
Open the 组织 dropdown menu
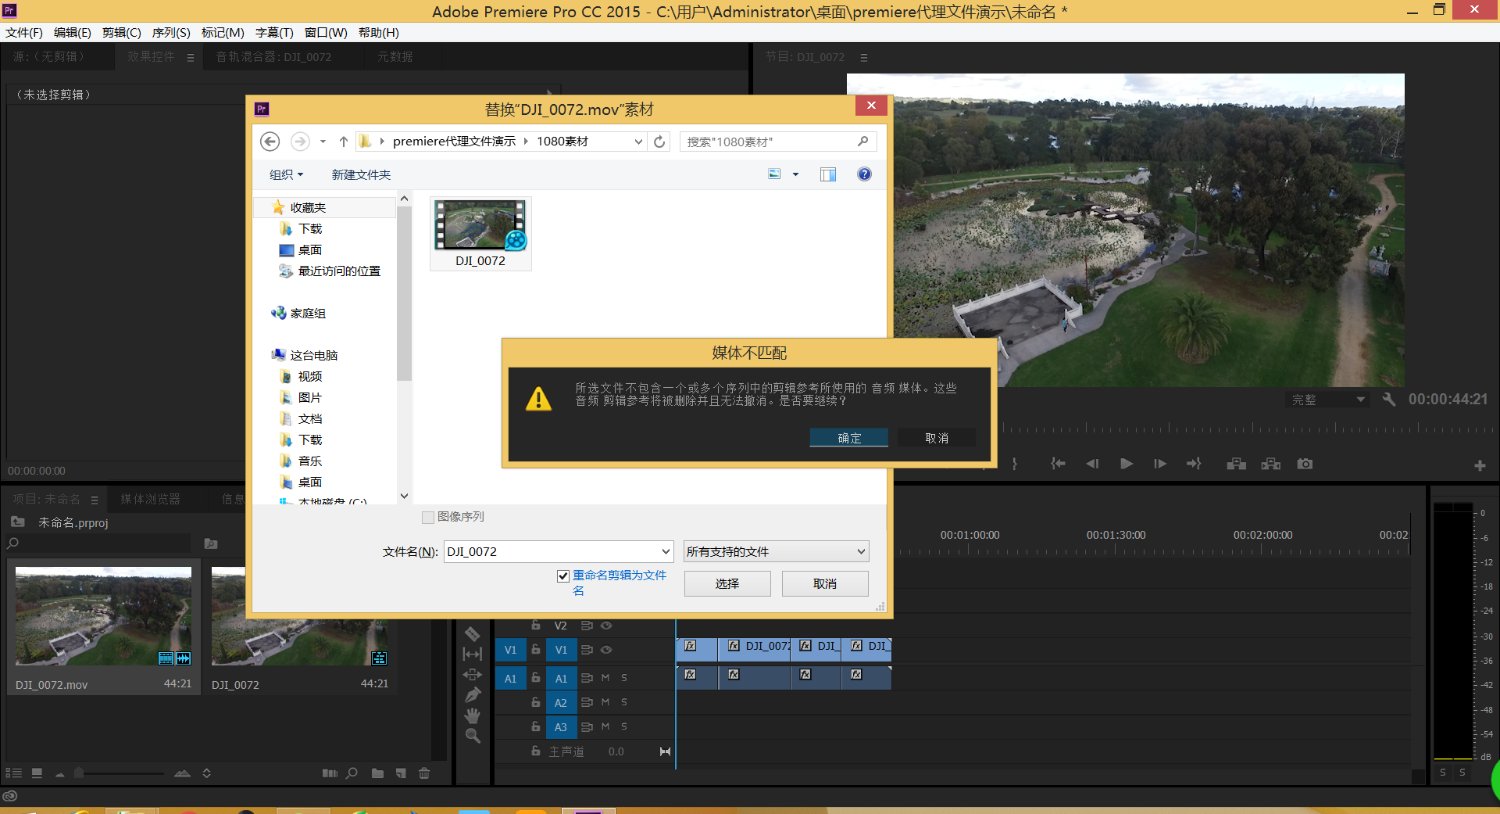pos(286,175)
